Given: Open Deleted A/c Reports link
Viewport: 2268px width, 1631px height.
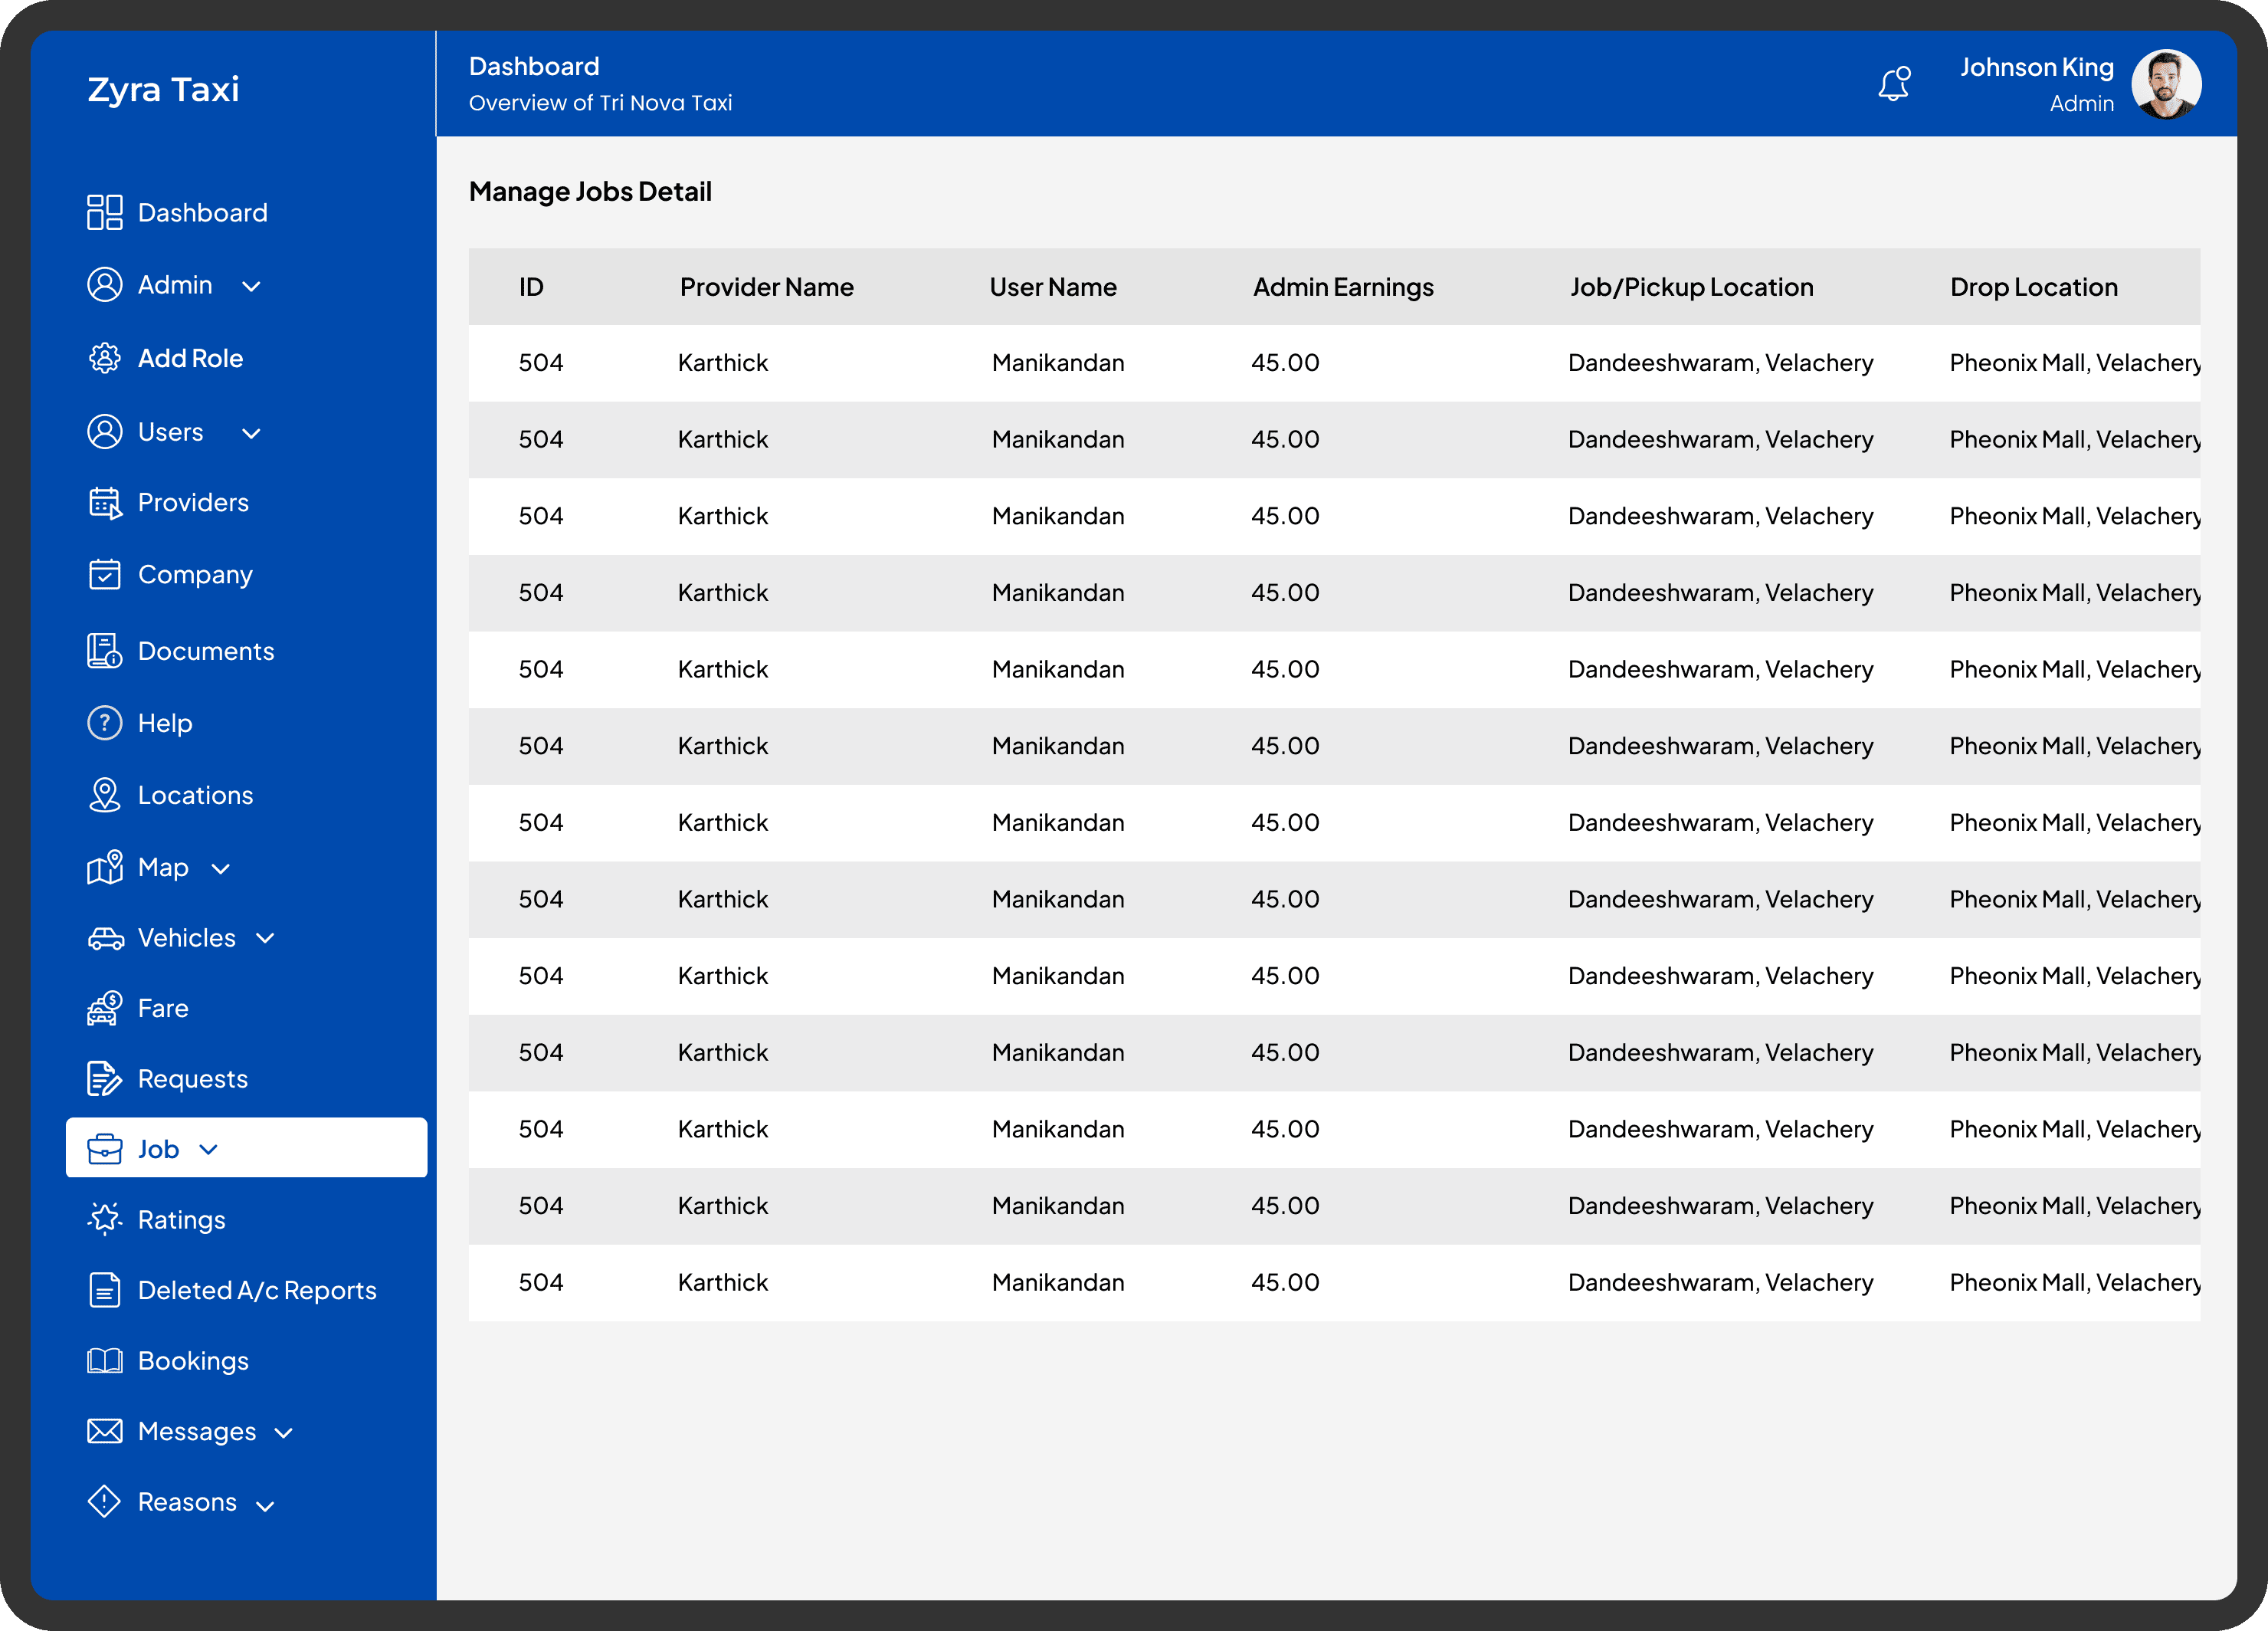Looking at the screenshot, I should click(x=256, y=1290).
